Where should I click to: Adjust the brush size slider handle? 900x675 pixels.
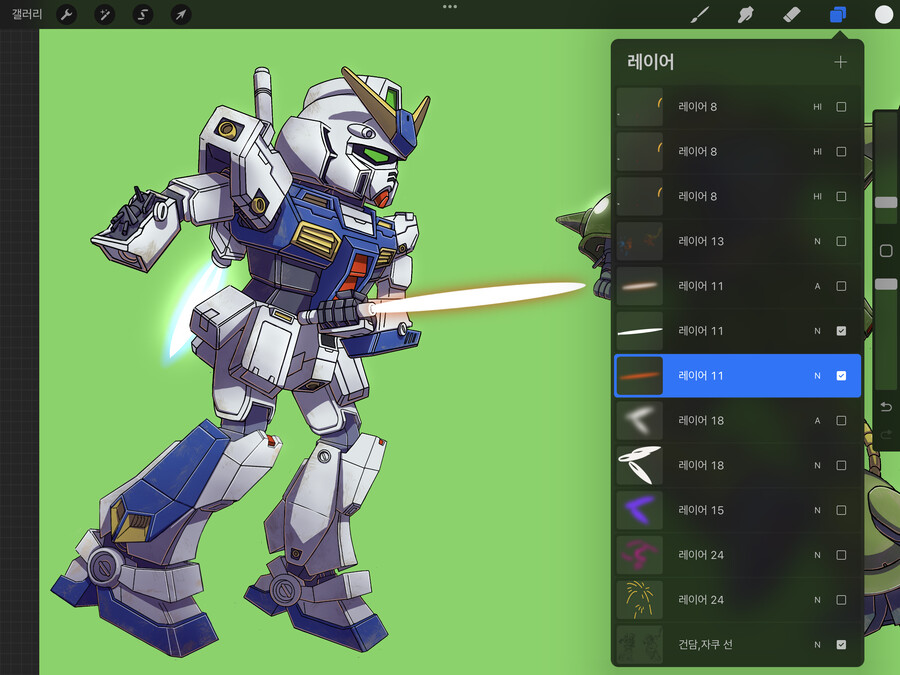click(x=886, y=202)
